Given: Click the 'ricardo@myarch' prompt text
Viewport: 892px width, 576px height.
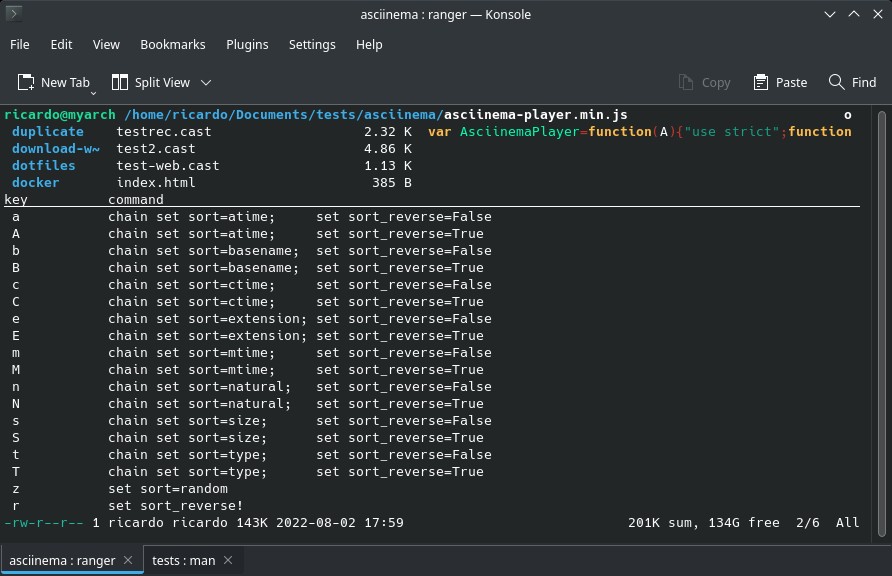Looking at the screenshot, I should click(x=60, y=114).
